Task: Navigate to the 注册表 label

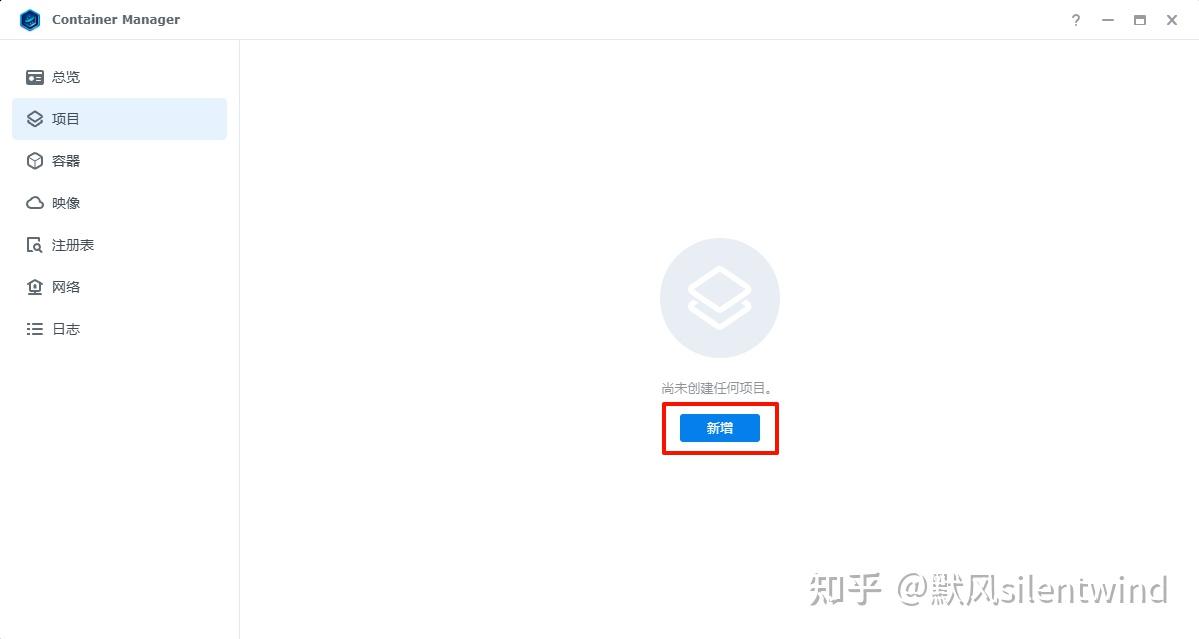Action: click(x=73, y=245)
